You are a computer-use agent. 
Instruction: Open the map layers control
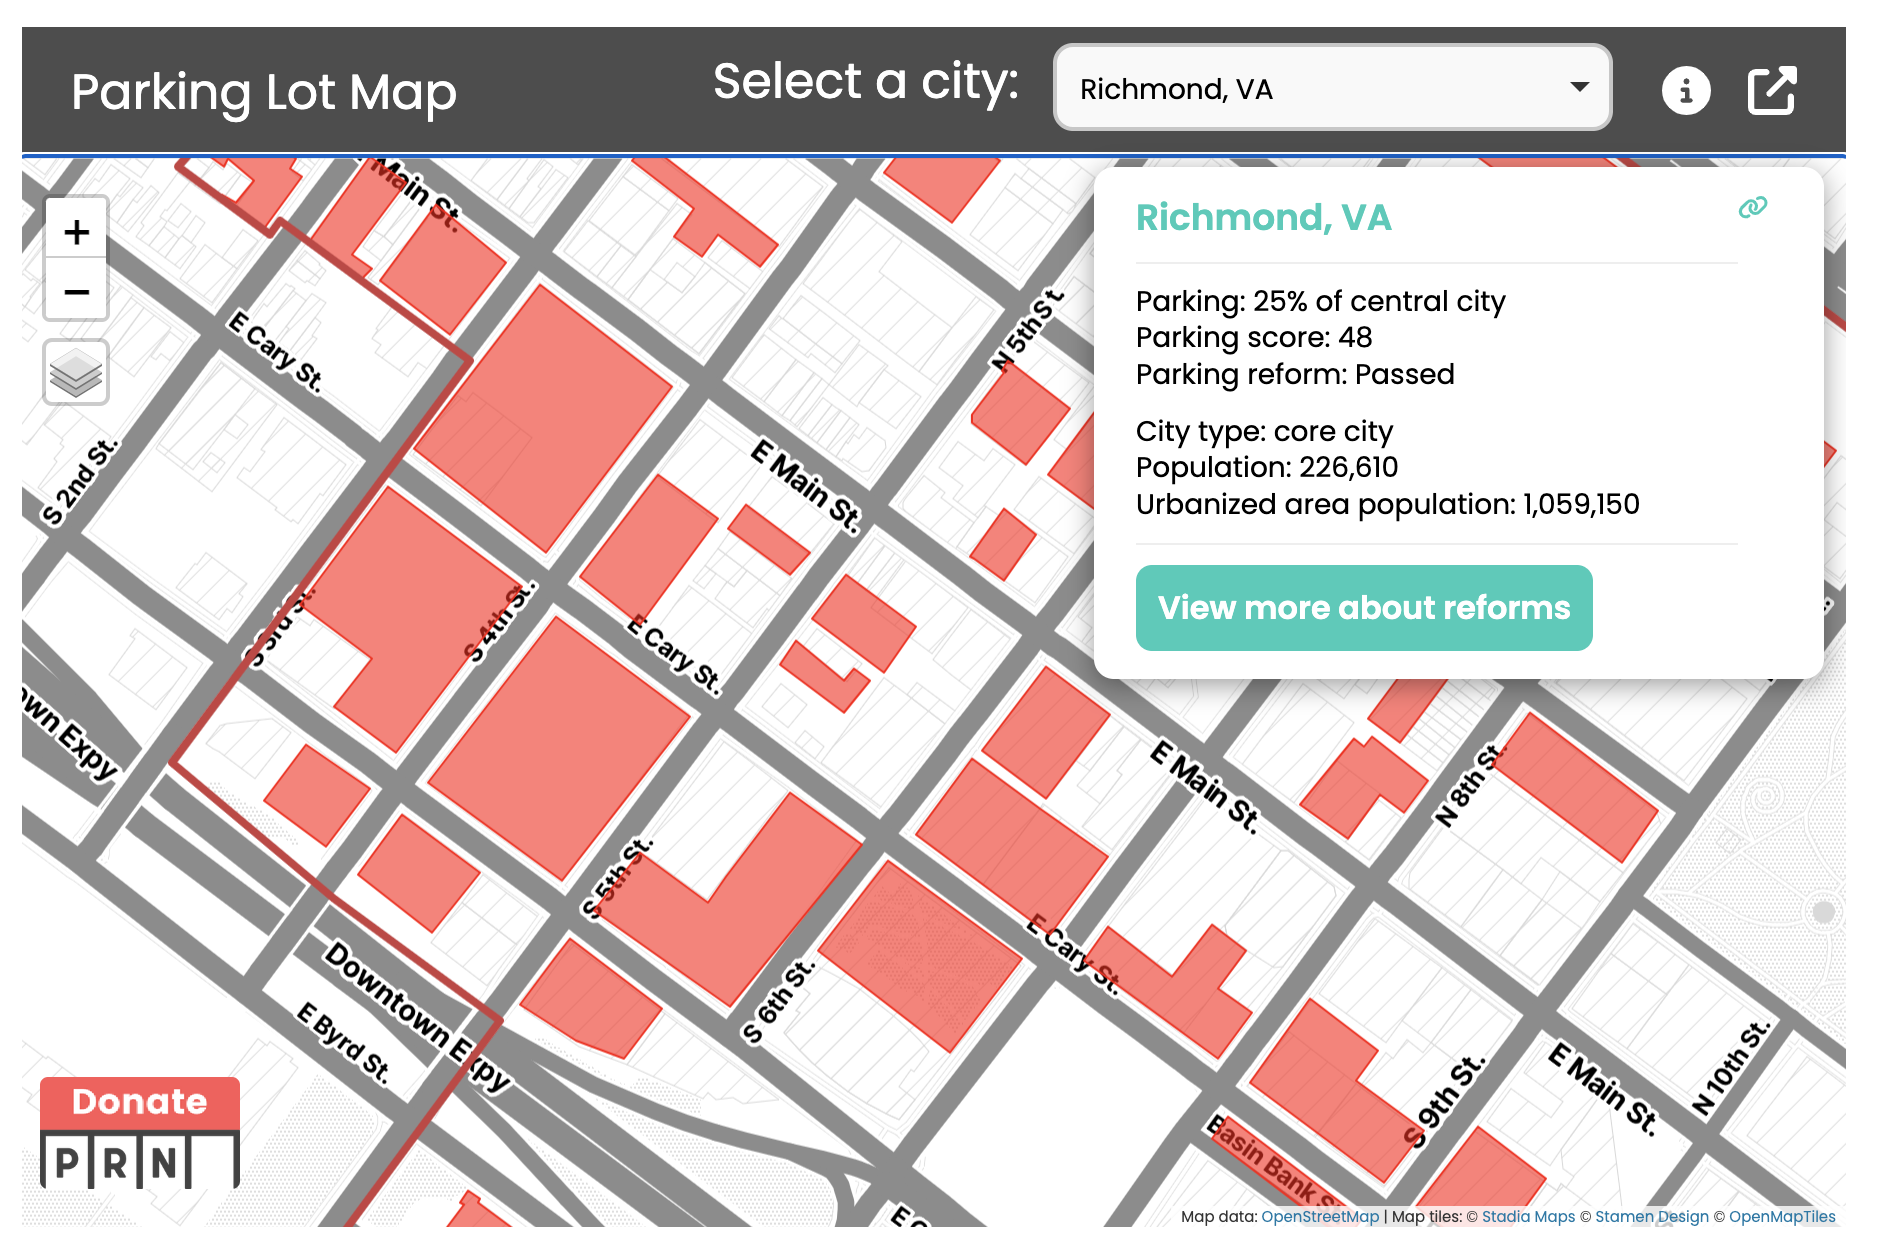pyautogui.click(x=76, y=374)
